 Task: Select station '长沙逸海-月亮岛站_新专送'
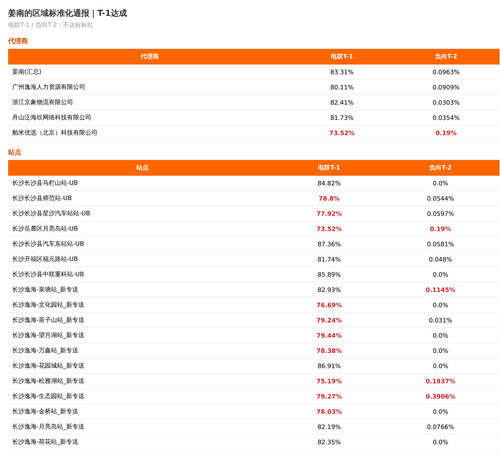coord(48,426)
